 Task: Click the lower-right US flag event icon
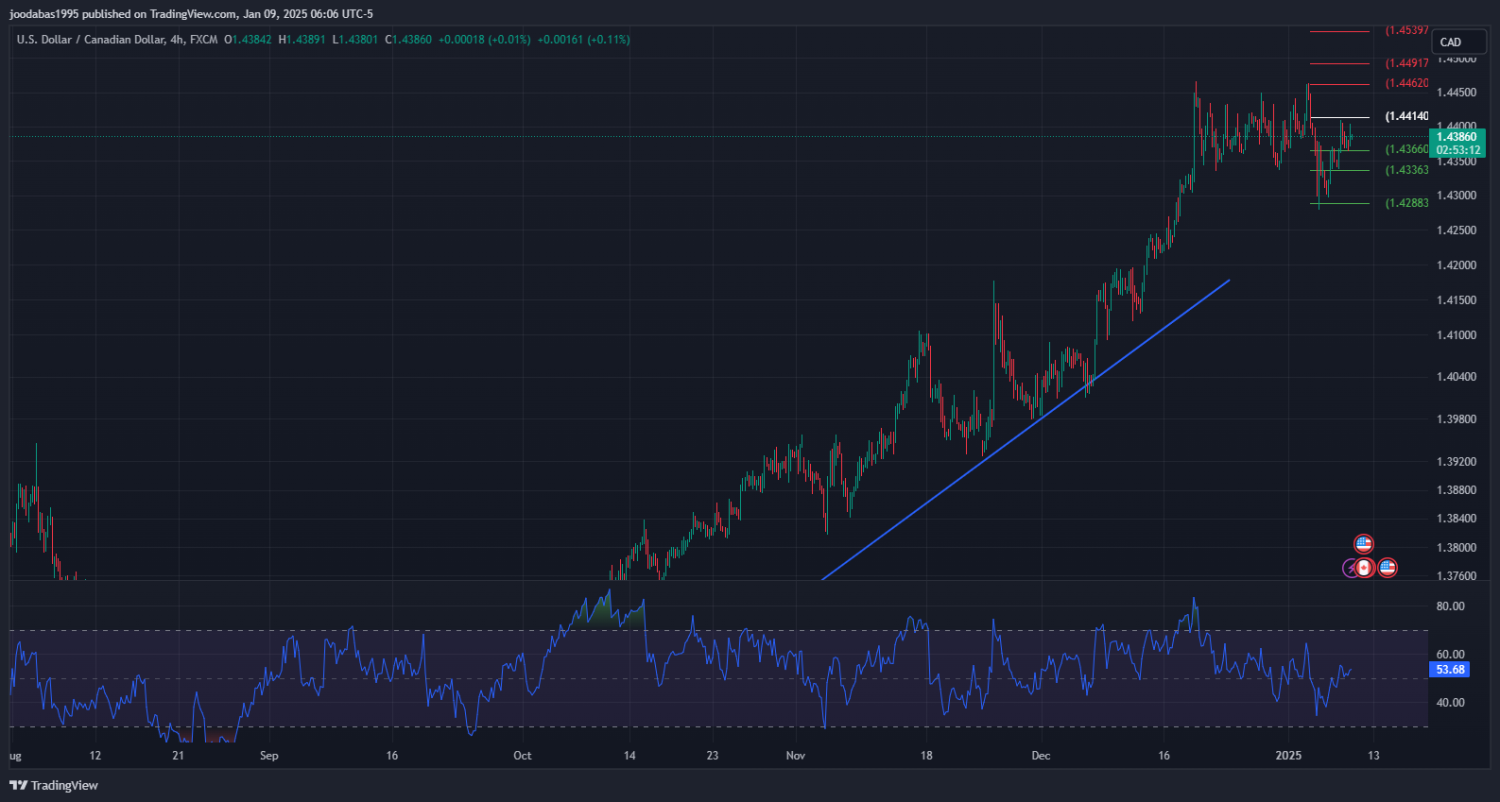[1387, 568]
